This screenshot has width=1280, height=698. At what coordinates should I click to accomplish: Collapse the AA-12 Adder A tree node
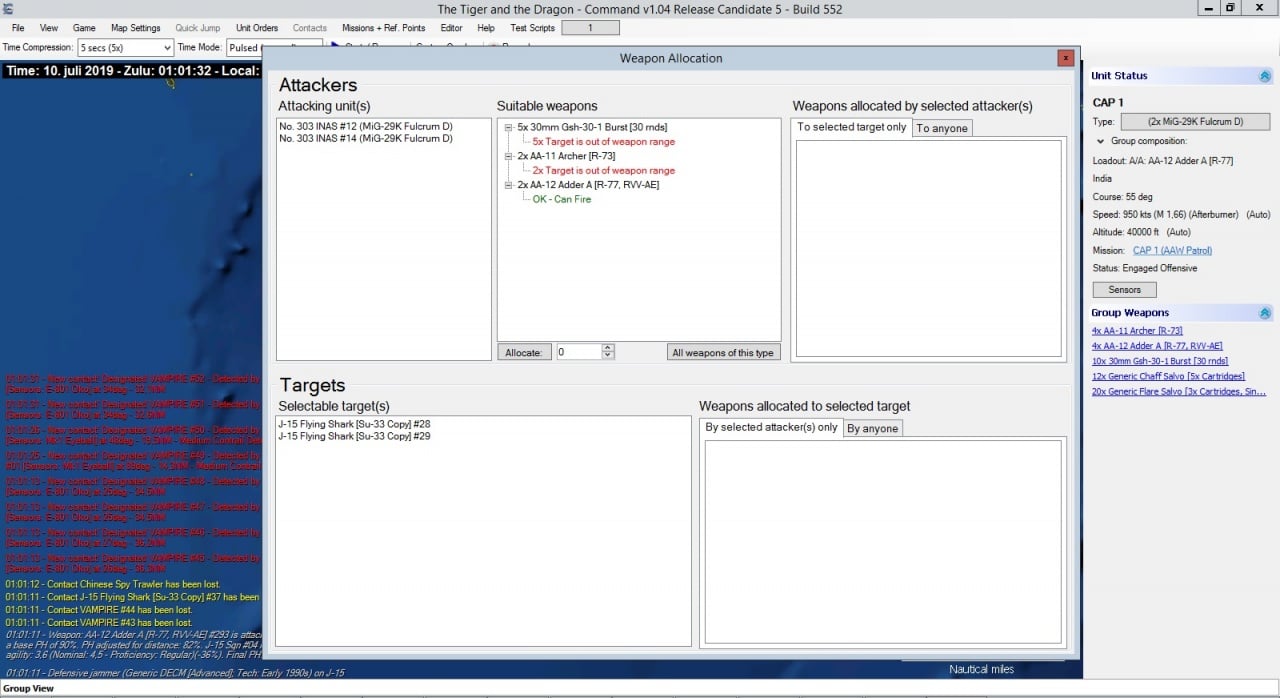point(509,185)
